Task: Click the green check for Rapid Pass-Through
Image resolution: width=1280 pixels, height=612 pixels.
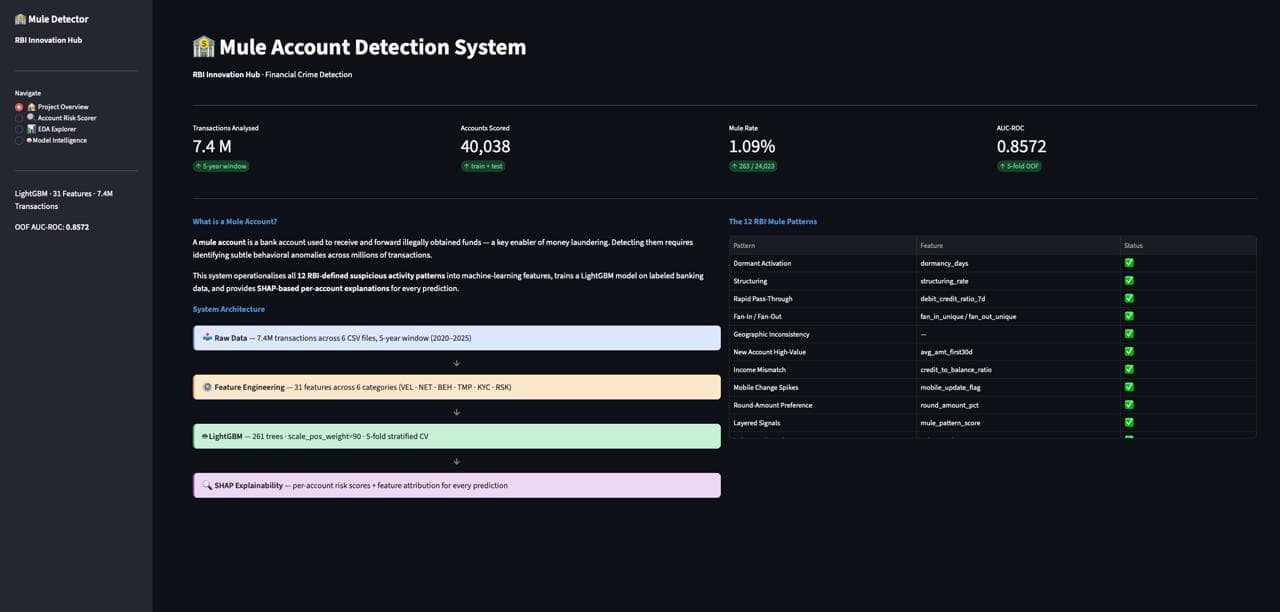Action: [1129, 298]
